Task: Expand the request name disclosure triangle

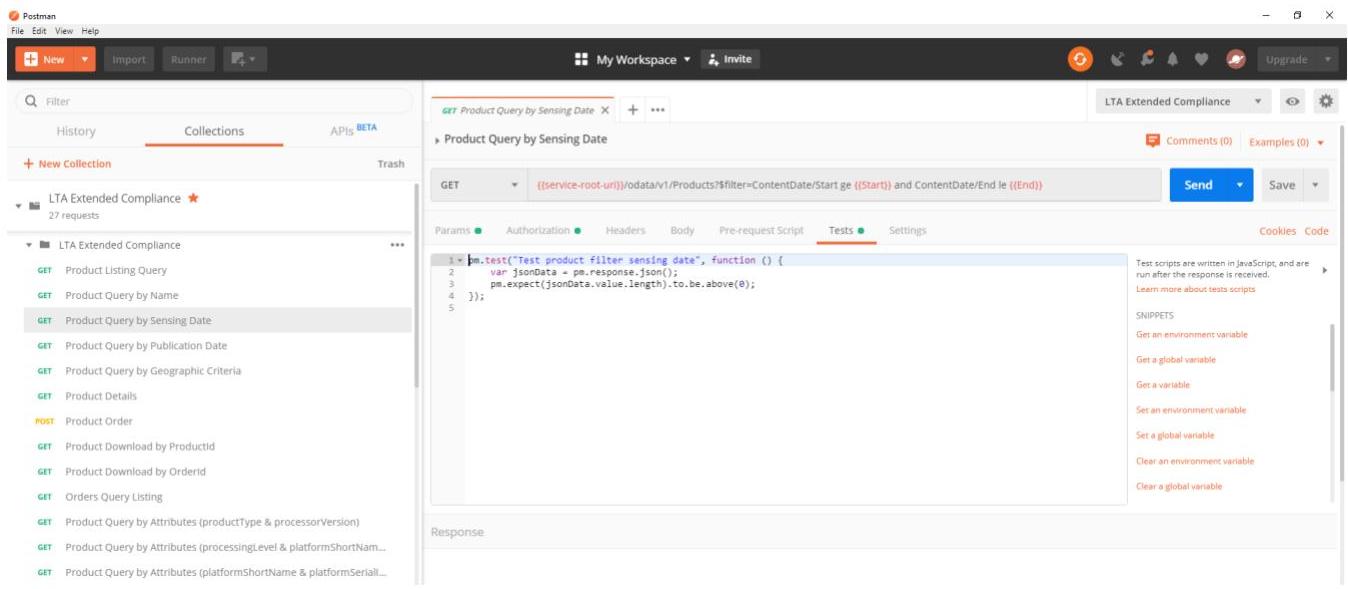Action: pyautogui.click(x=437, y=141)
